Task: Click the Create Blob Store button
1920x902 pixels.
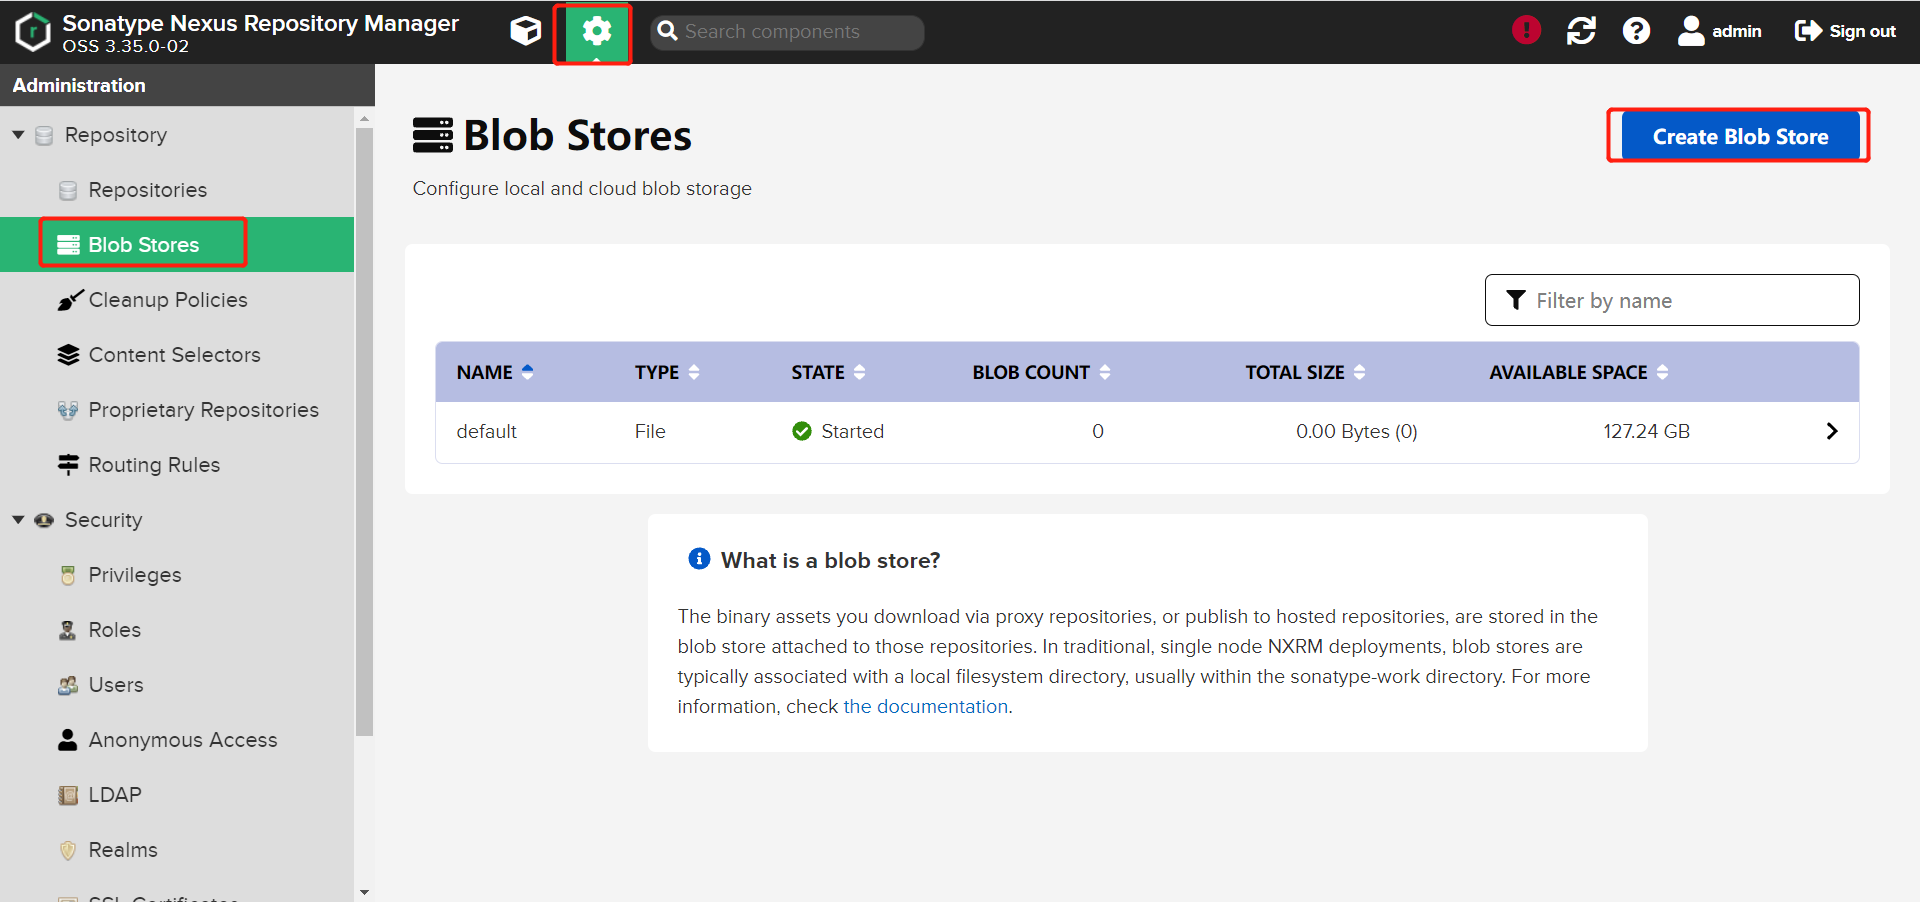Action: pos(1740,136)
